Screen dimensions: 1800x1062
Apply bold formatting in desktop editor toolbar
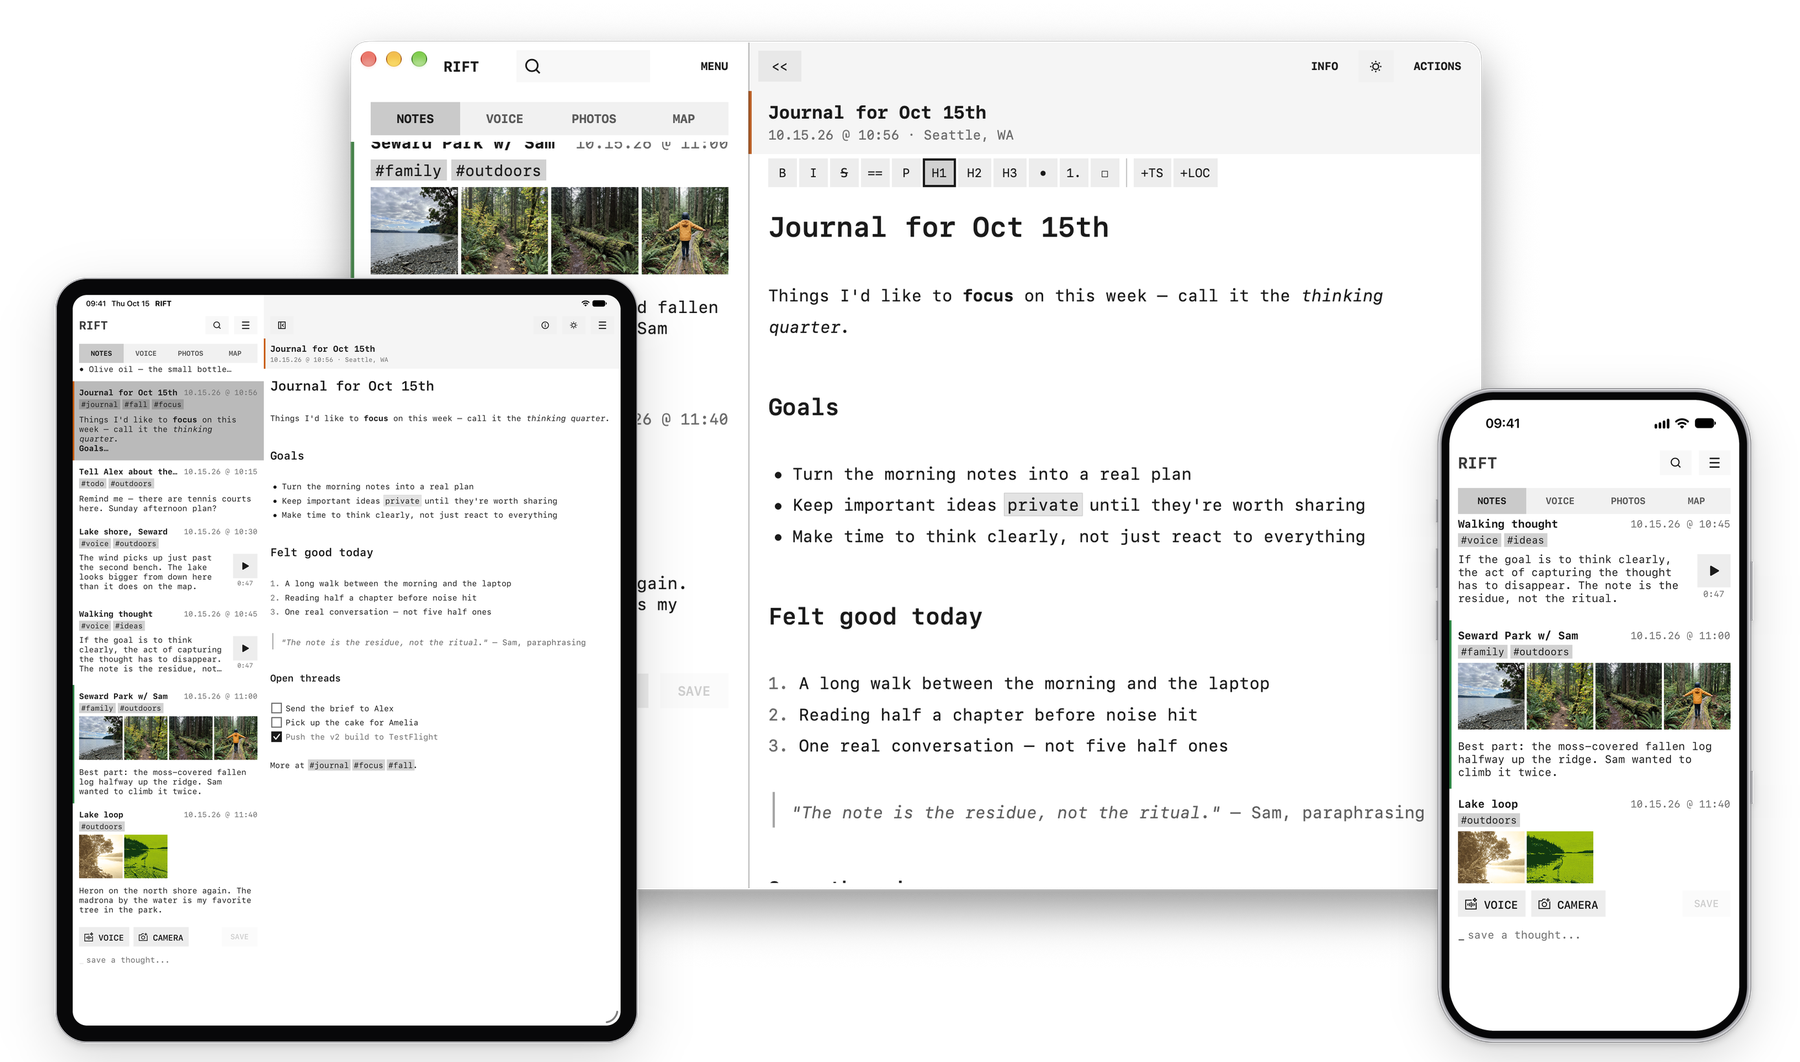[x=782, y=173]
